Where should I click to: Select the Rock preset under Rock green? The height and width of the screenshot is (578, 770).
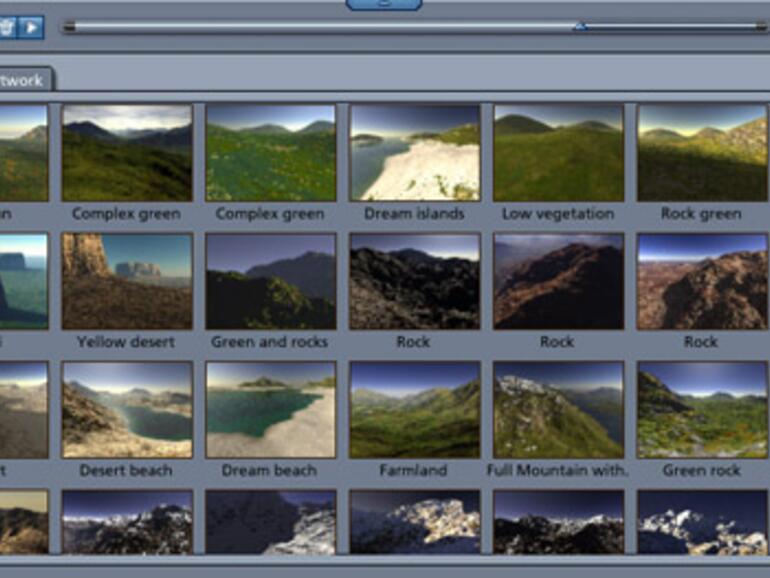(701, 281)
